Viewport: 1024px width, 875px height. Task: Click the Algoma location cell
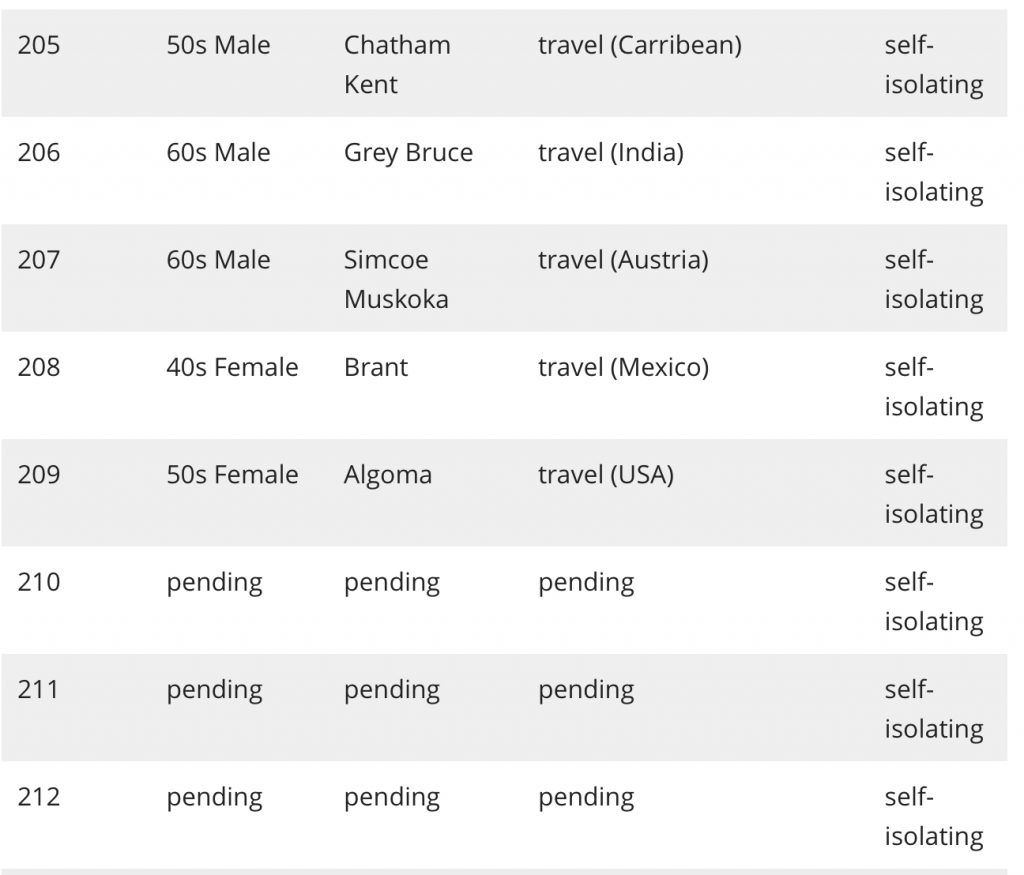388,475
